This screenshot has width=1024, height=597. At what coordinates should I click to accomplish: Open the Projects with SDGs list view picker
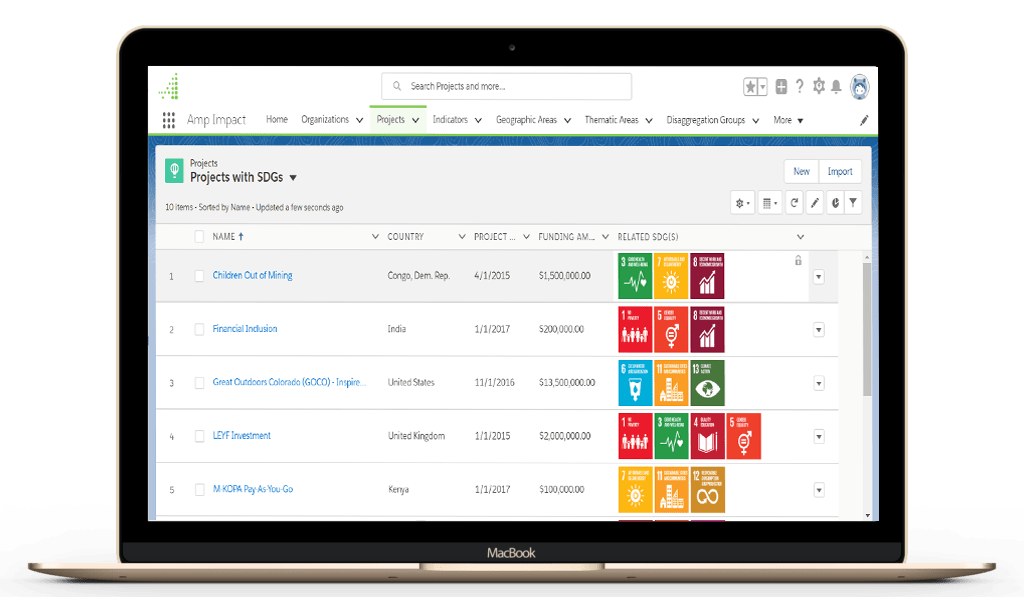click(x=293, y=178)
